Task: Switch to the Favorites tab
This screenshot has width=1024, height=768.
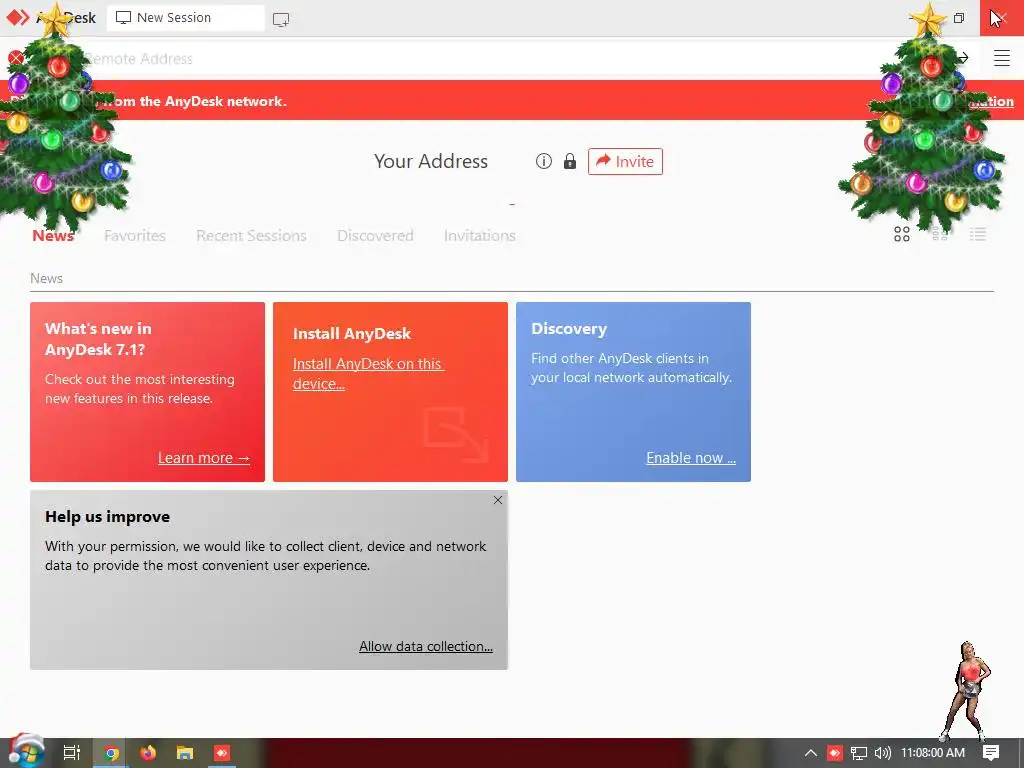Action: [135, 235]
